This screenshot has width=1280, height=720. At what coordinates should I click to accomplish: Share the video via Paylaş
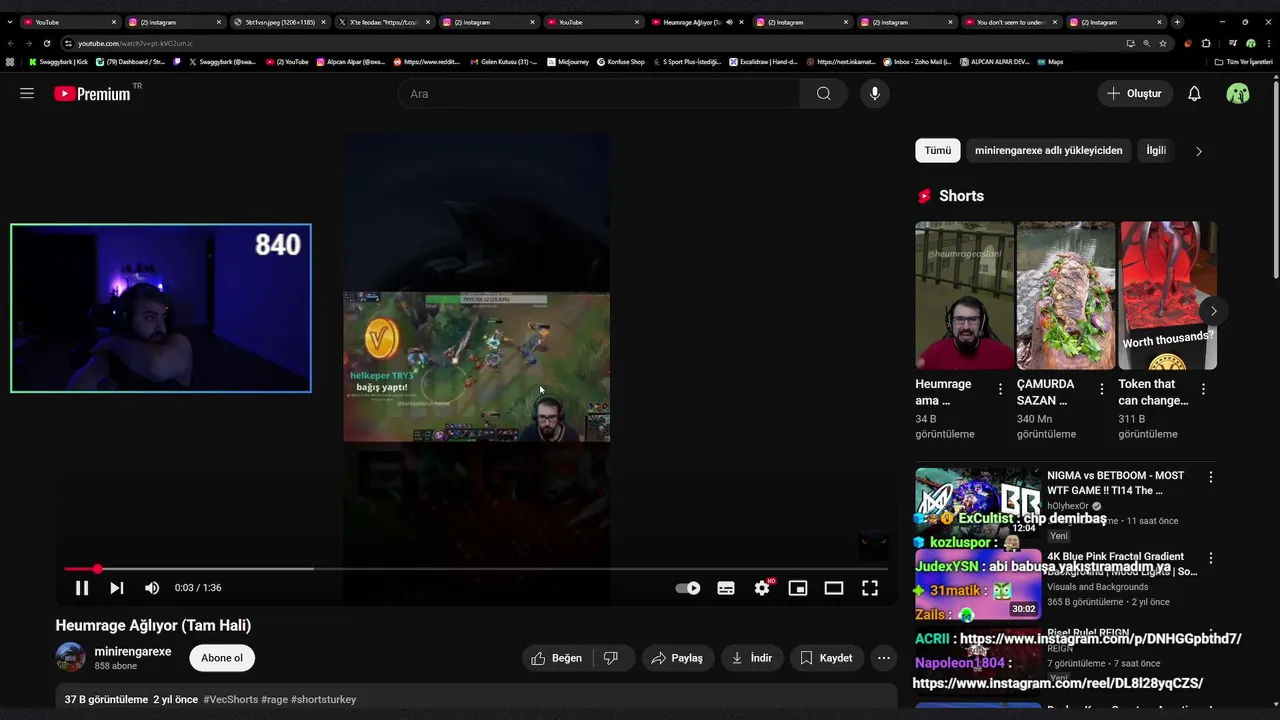pyautogui.click(x=677, y=658)
